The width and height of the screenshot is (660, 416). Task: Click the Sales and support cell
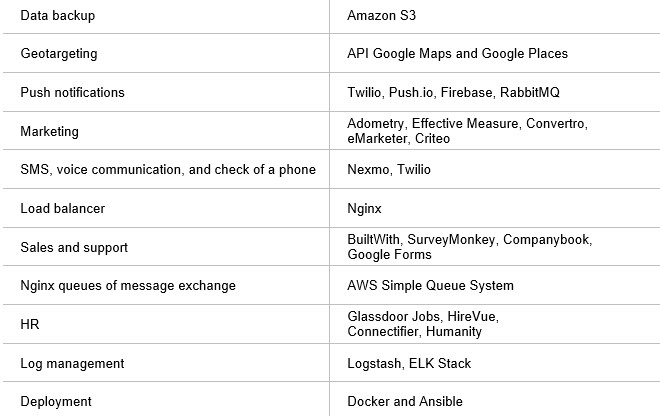tap(74, 247)
